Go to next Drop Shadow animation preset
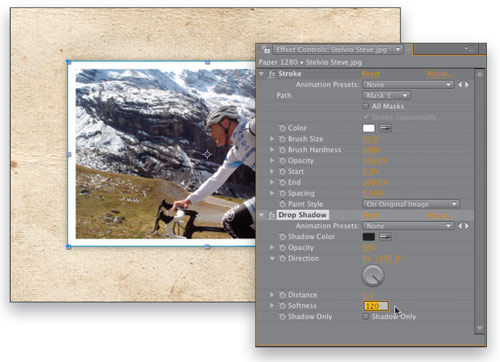 (467, 226)
